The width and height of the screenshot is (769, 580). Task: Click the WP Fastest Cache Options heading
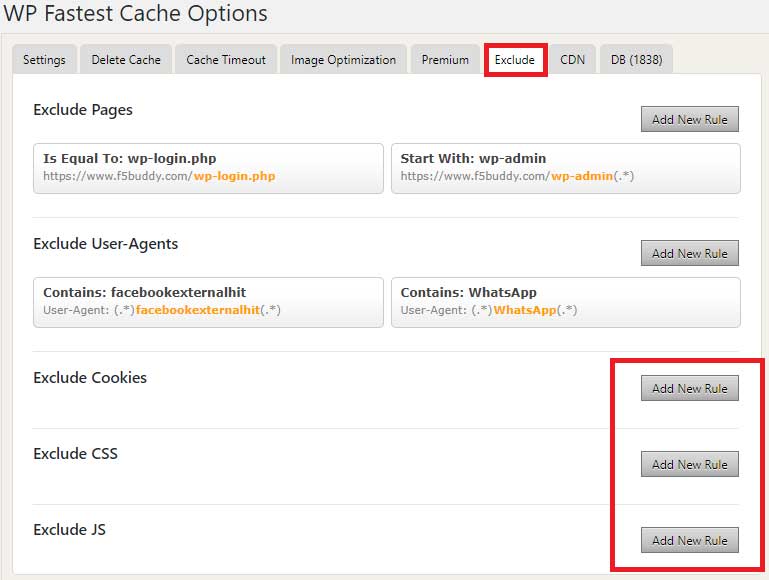[136, 14]
